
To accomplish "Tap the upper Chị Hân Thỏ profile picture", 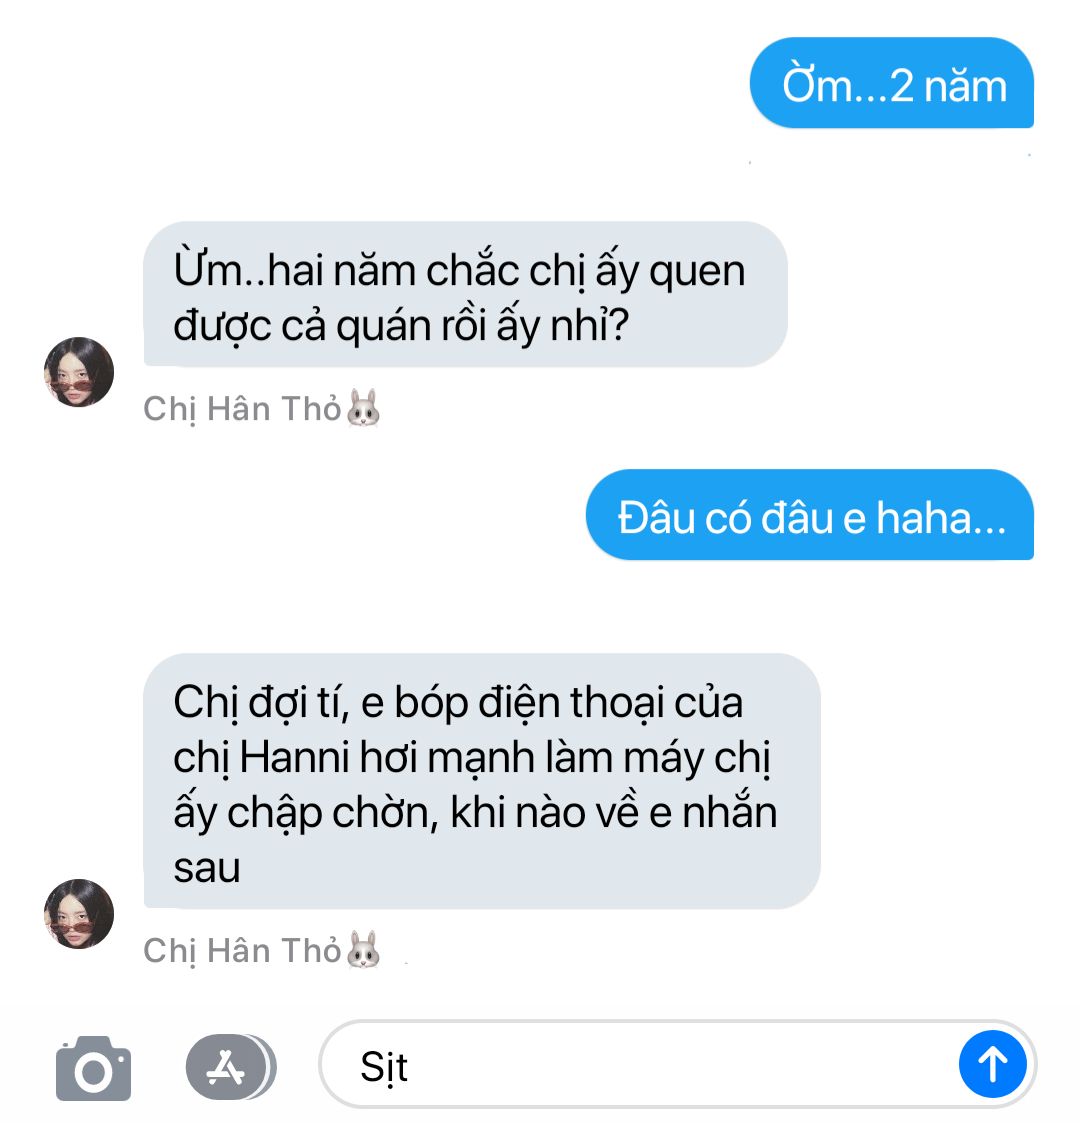I will point(79,372).
